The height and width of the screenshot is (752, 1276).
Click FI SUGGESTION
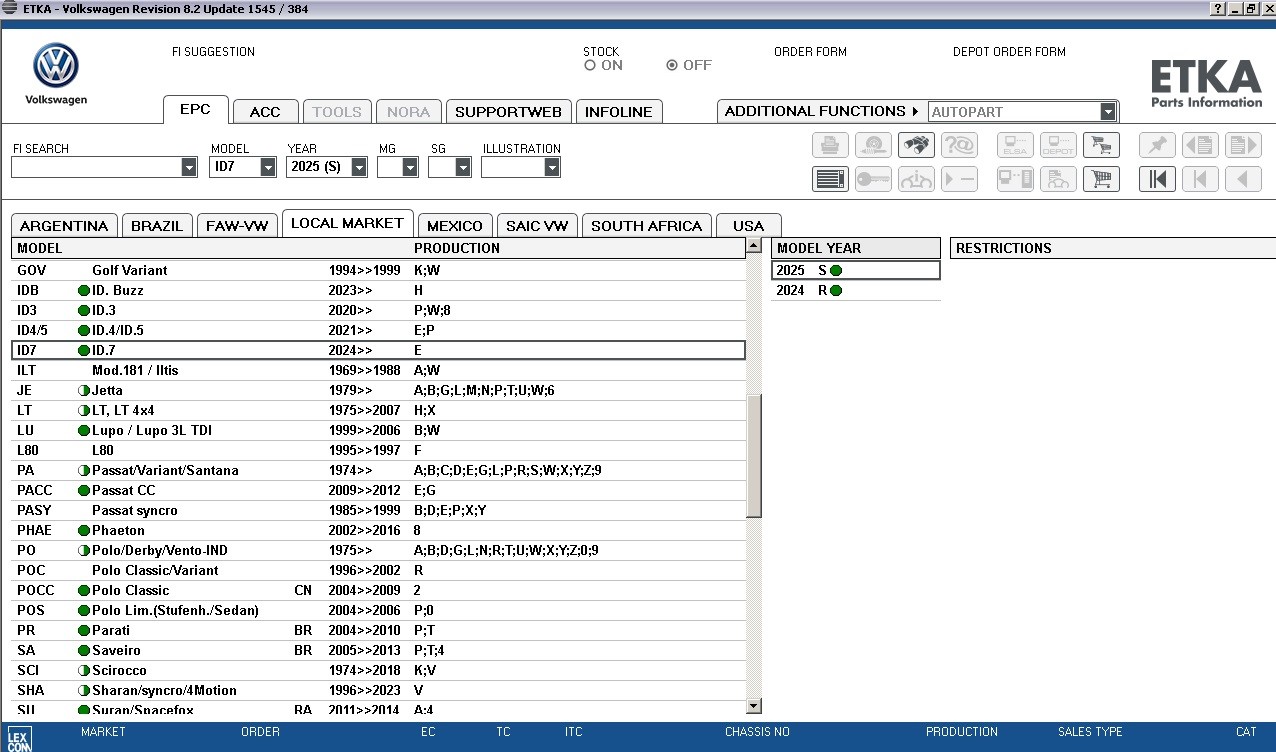(x=213, y=52)
